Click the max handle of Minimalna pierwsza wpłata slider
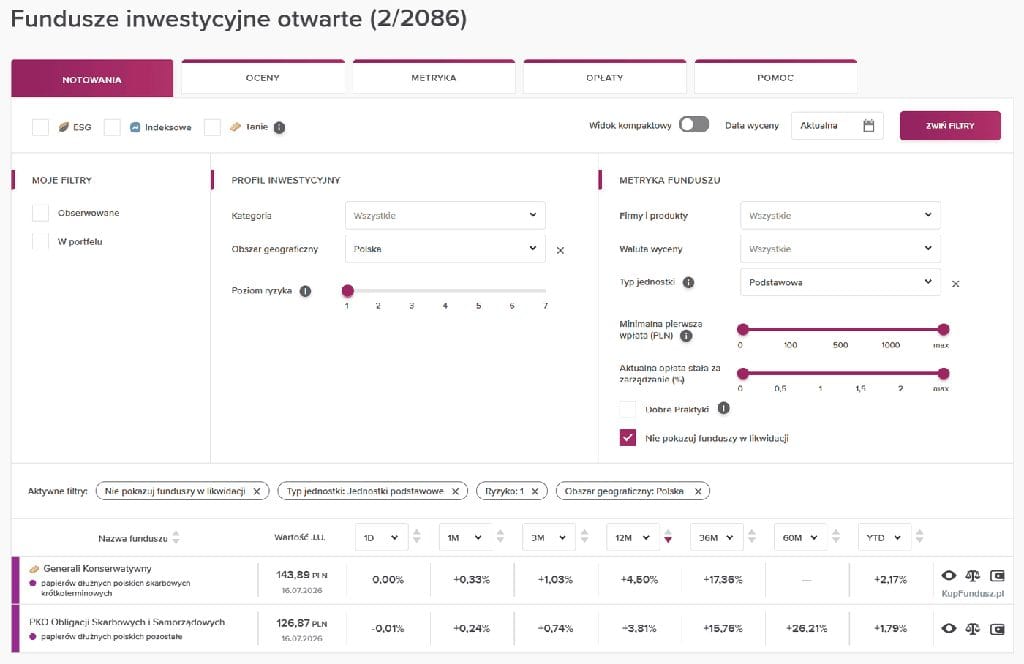This screenshot has width=1024, height=664. [943, 330]
